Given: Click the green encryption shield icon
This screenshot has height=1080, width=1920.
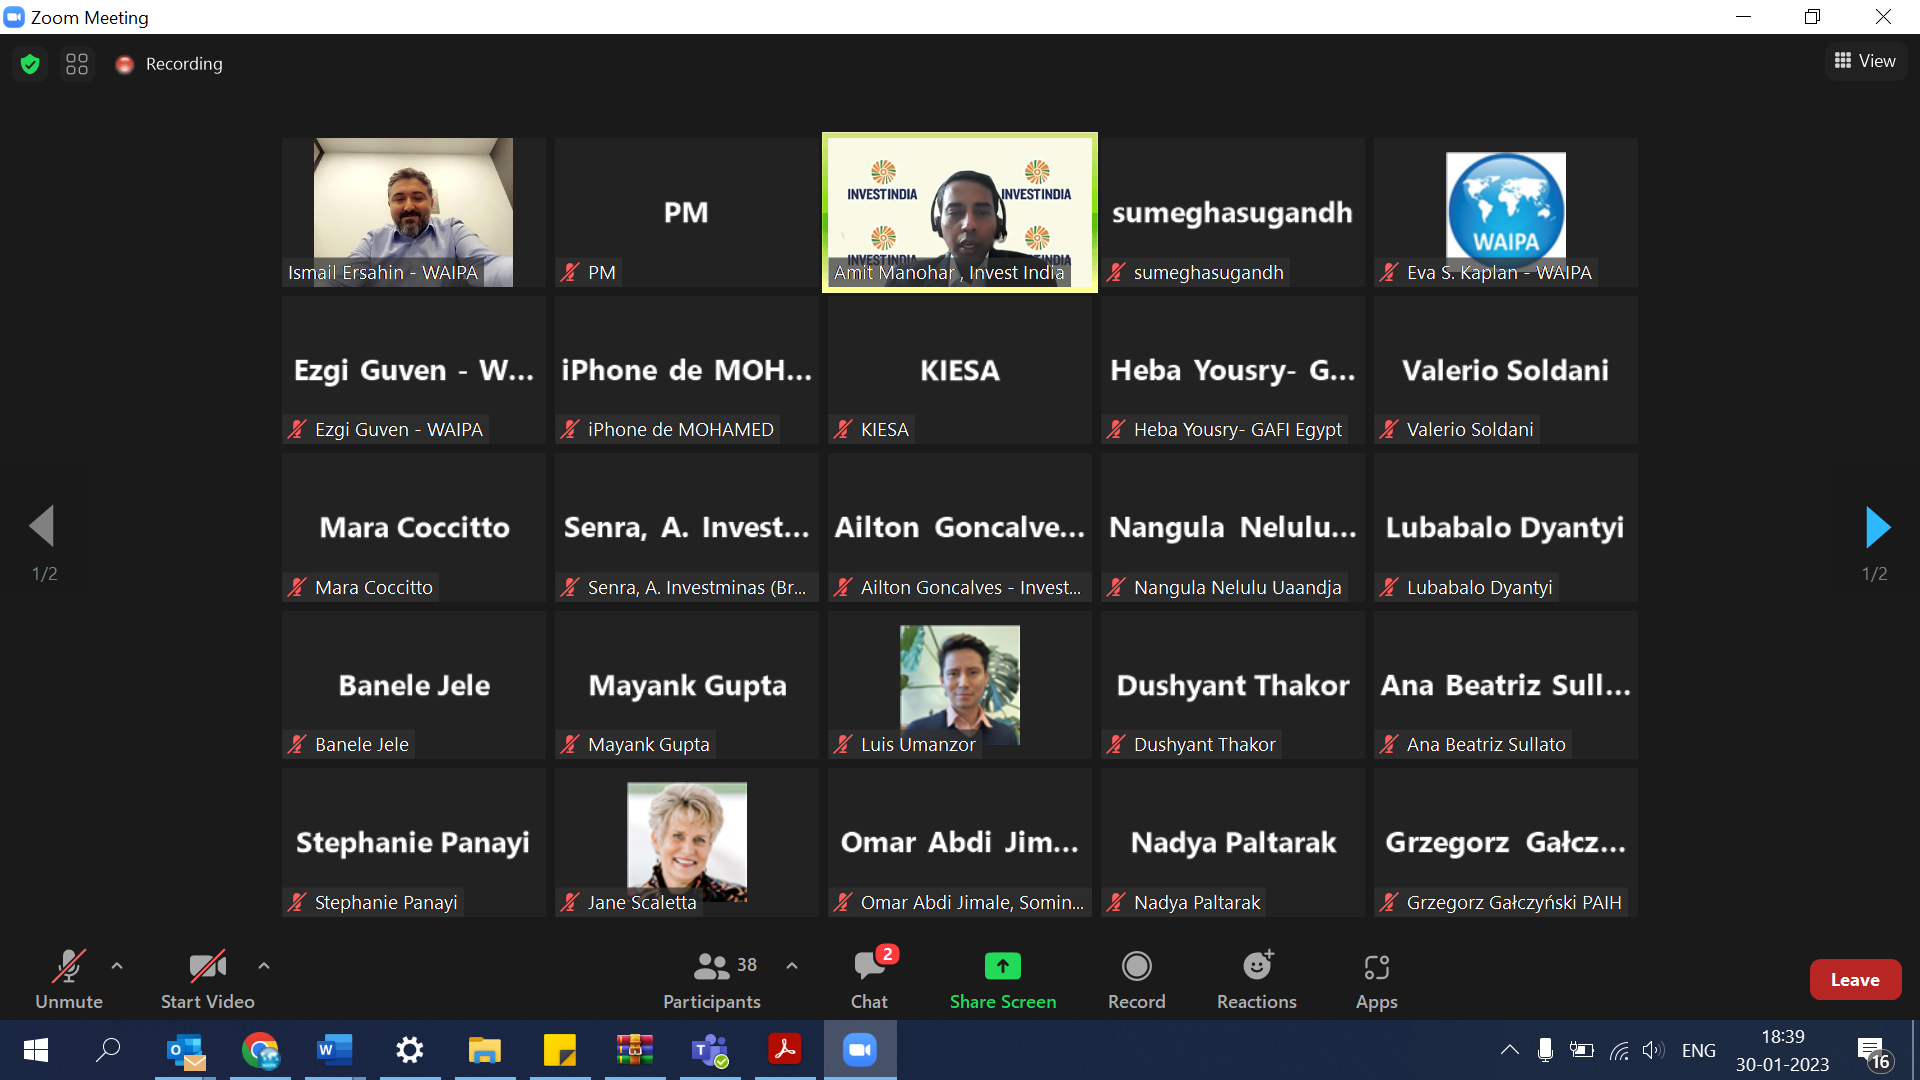Looking at the screenshot, I should 30,64.
